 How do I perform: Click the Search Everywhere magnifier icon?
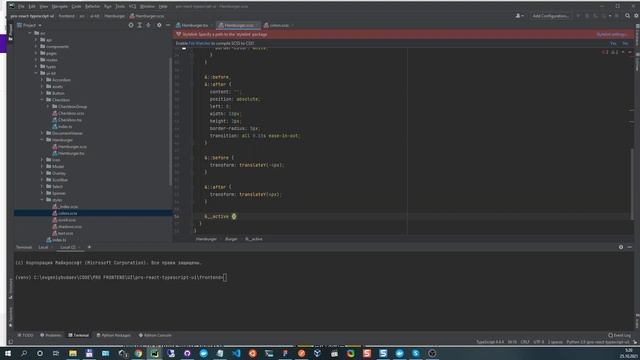click(x=627, y=16)
